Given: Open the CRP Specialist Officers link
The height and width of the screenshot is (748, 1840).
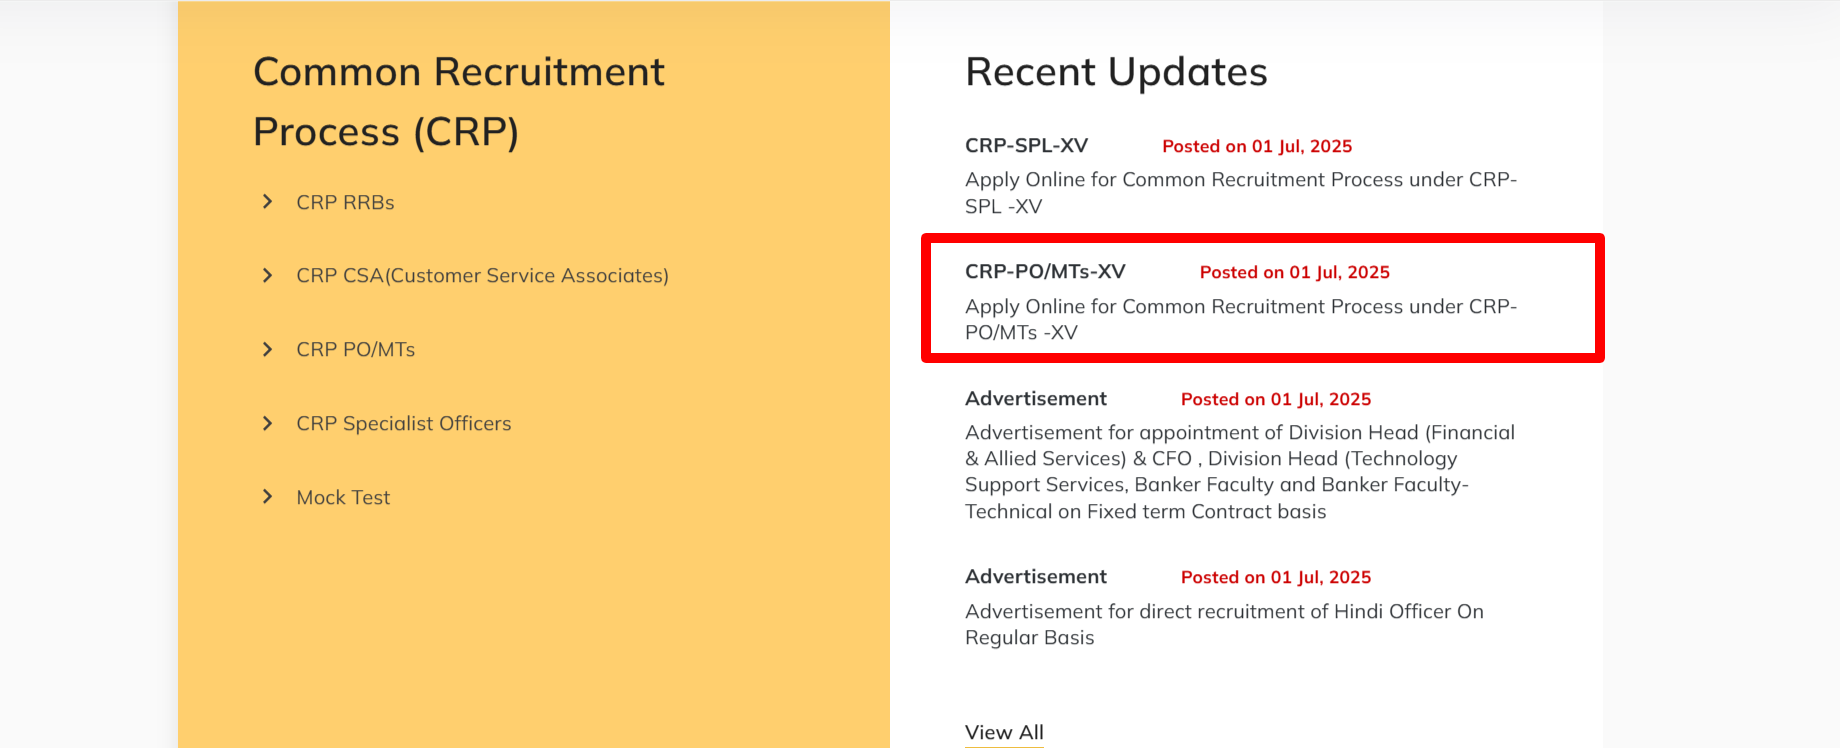Looking at the screenshot, I should point(403,424).
